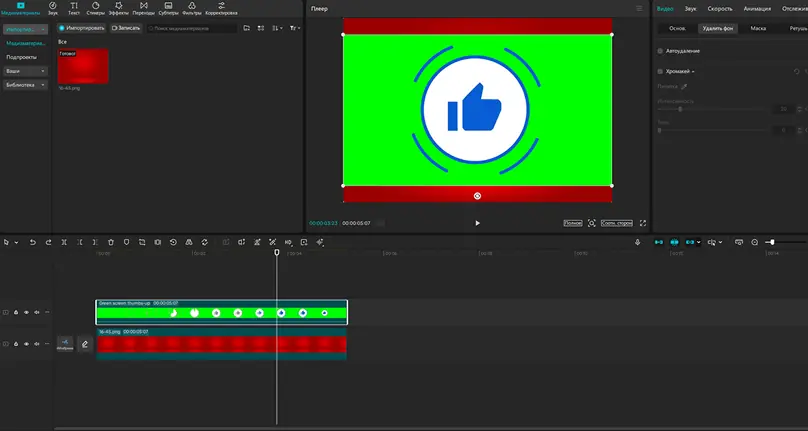Start voiceover with the microphone icon

[637, 242]
